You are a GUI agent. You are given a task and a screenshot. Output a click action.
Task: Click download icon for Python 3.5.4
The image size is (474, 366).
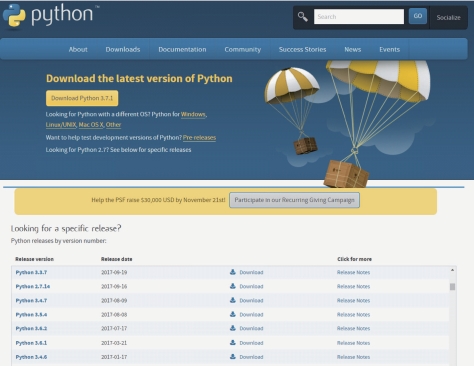coord(233,314)
